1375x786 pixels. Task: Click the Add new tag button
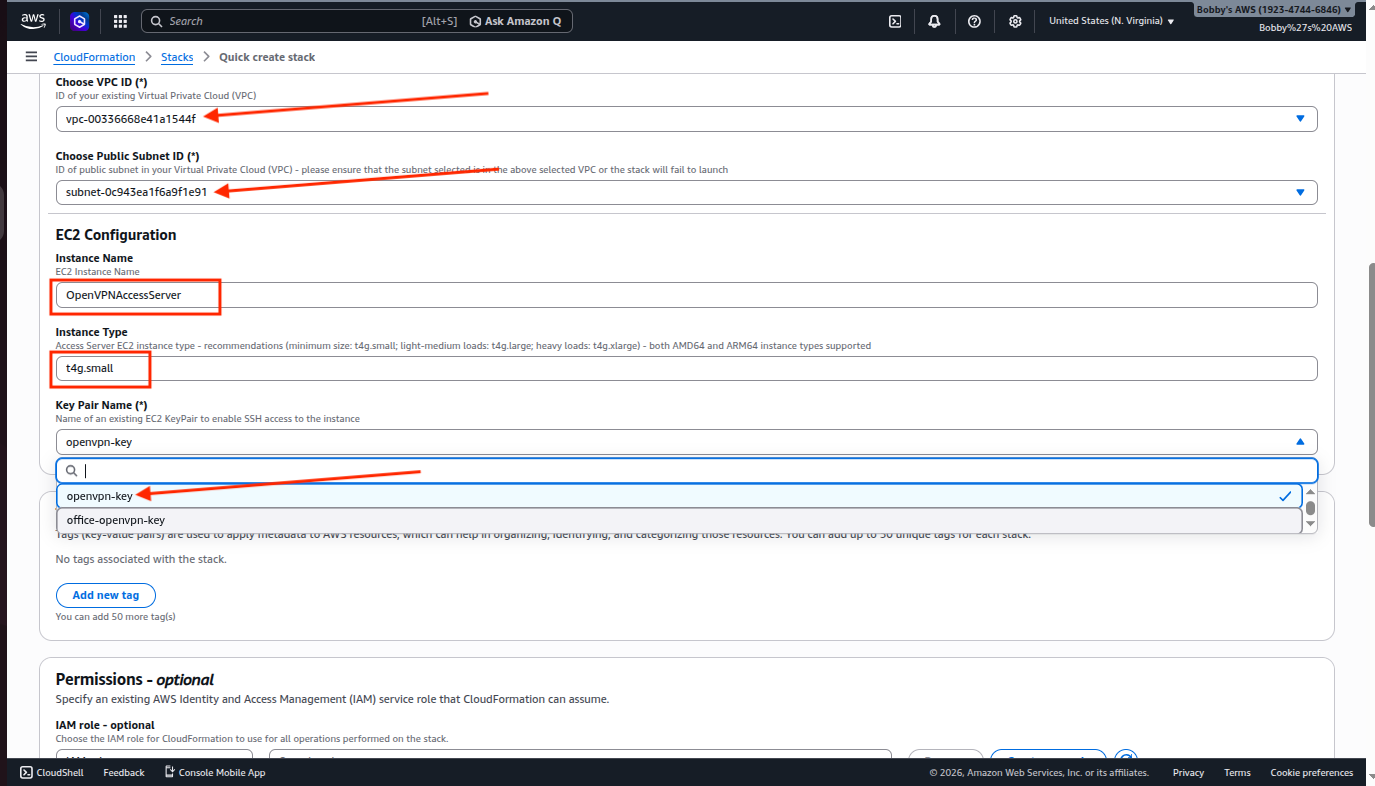[x=105, y=595]
